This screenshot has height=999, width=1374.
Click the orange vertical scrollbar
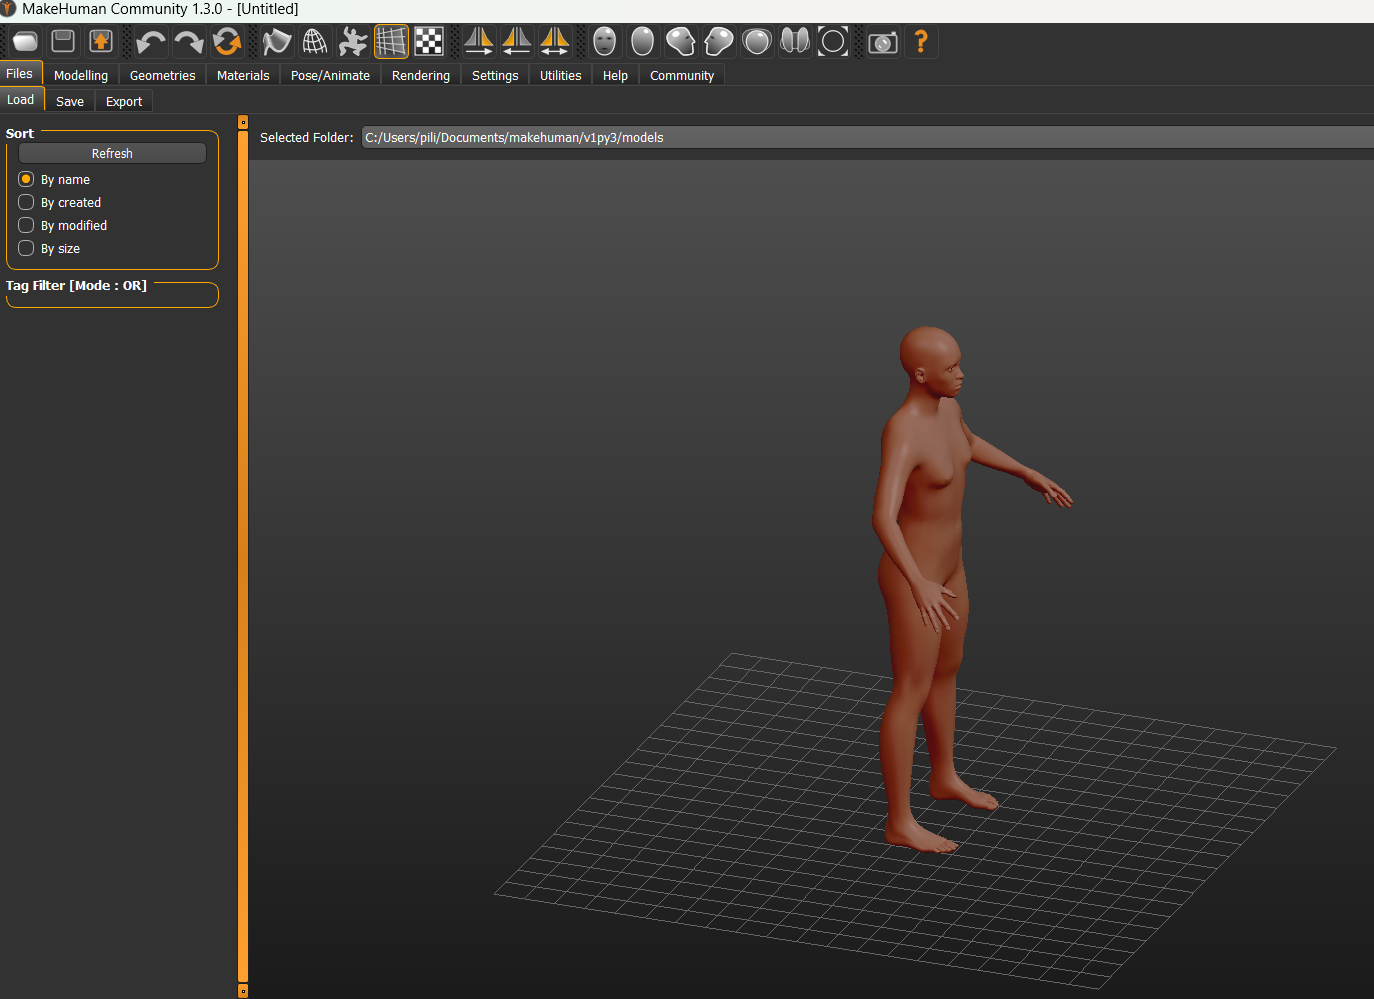pos(243,556)
